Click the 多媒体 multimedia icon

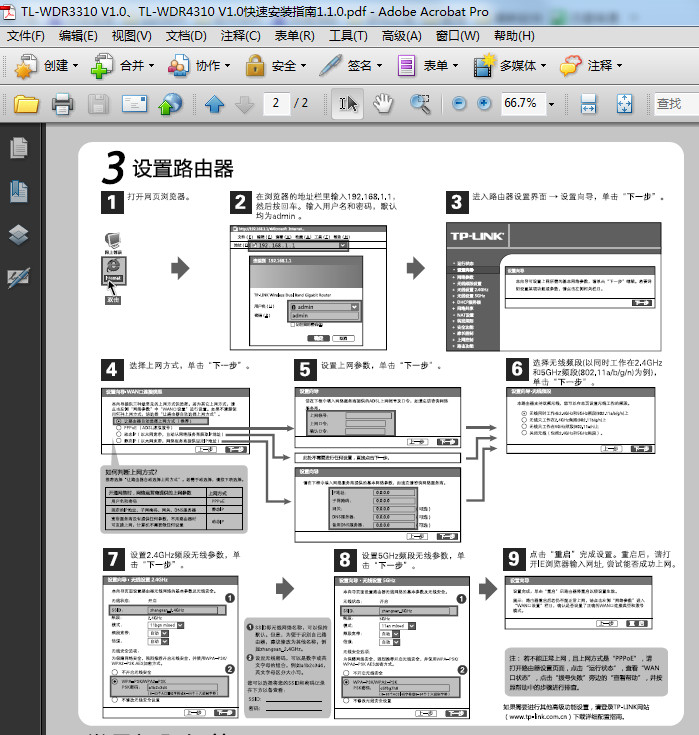pyautogui.click(x=484, y=66)
